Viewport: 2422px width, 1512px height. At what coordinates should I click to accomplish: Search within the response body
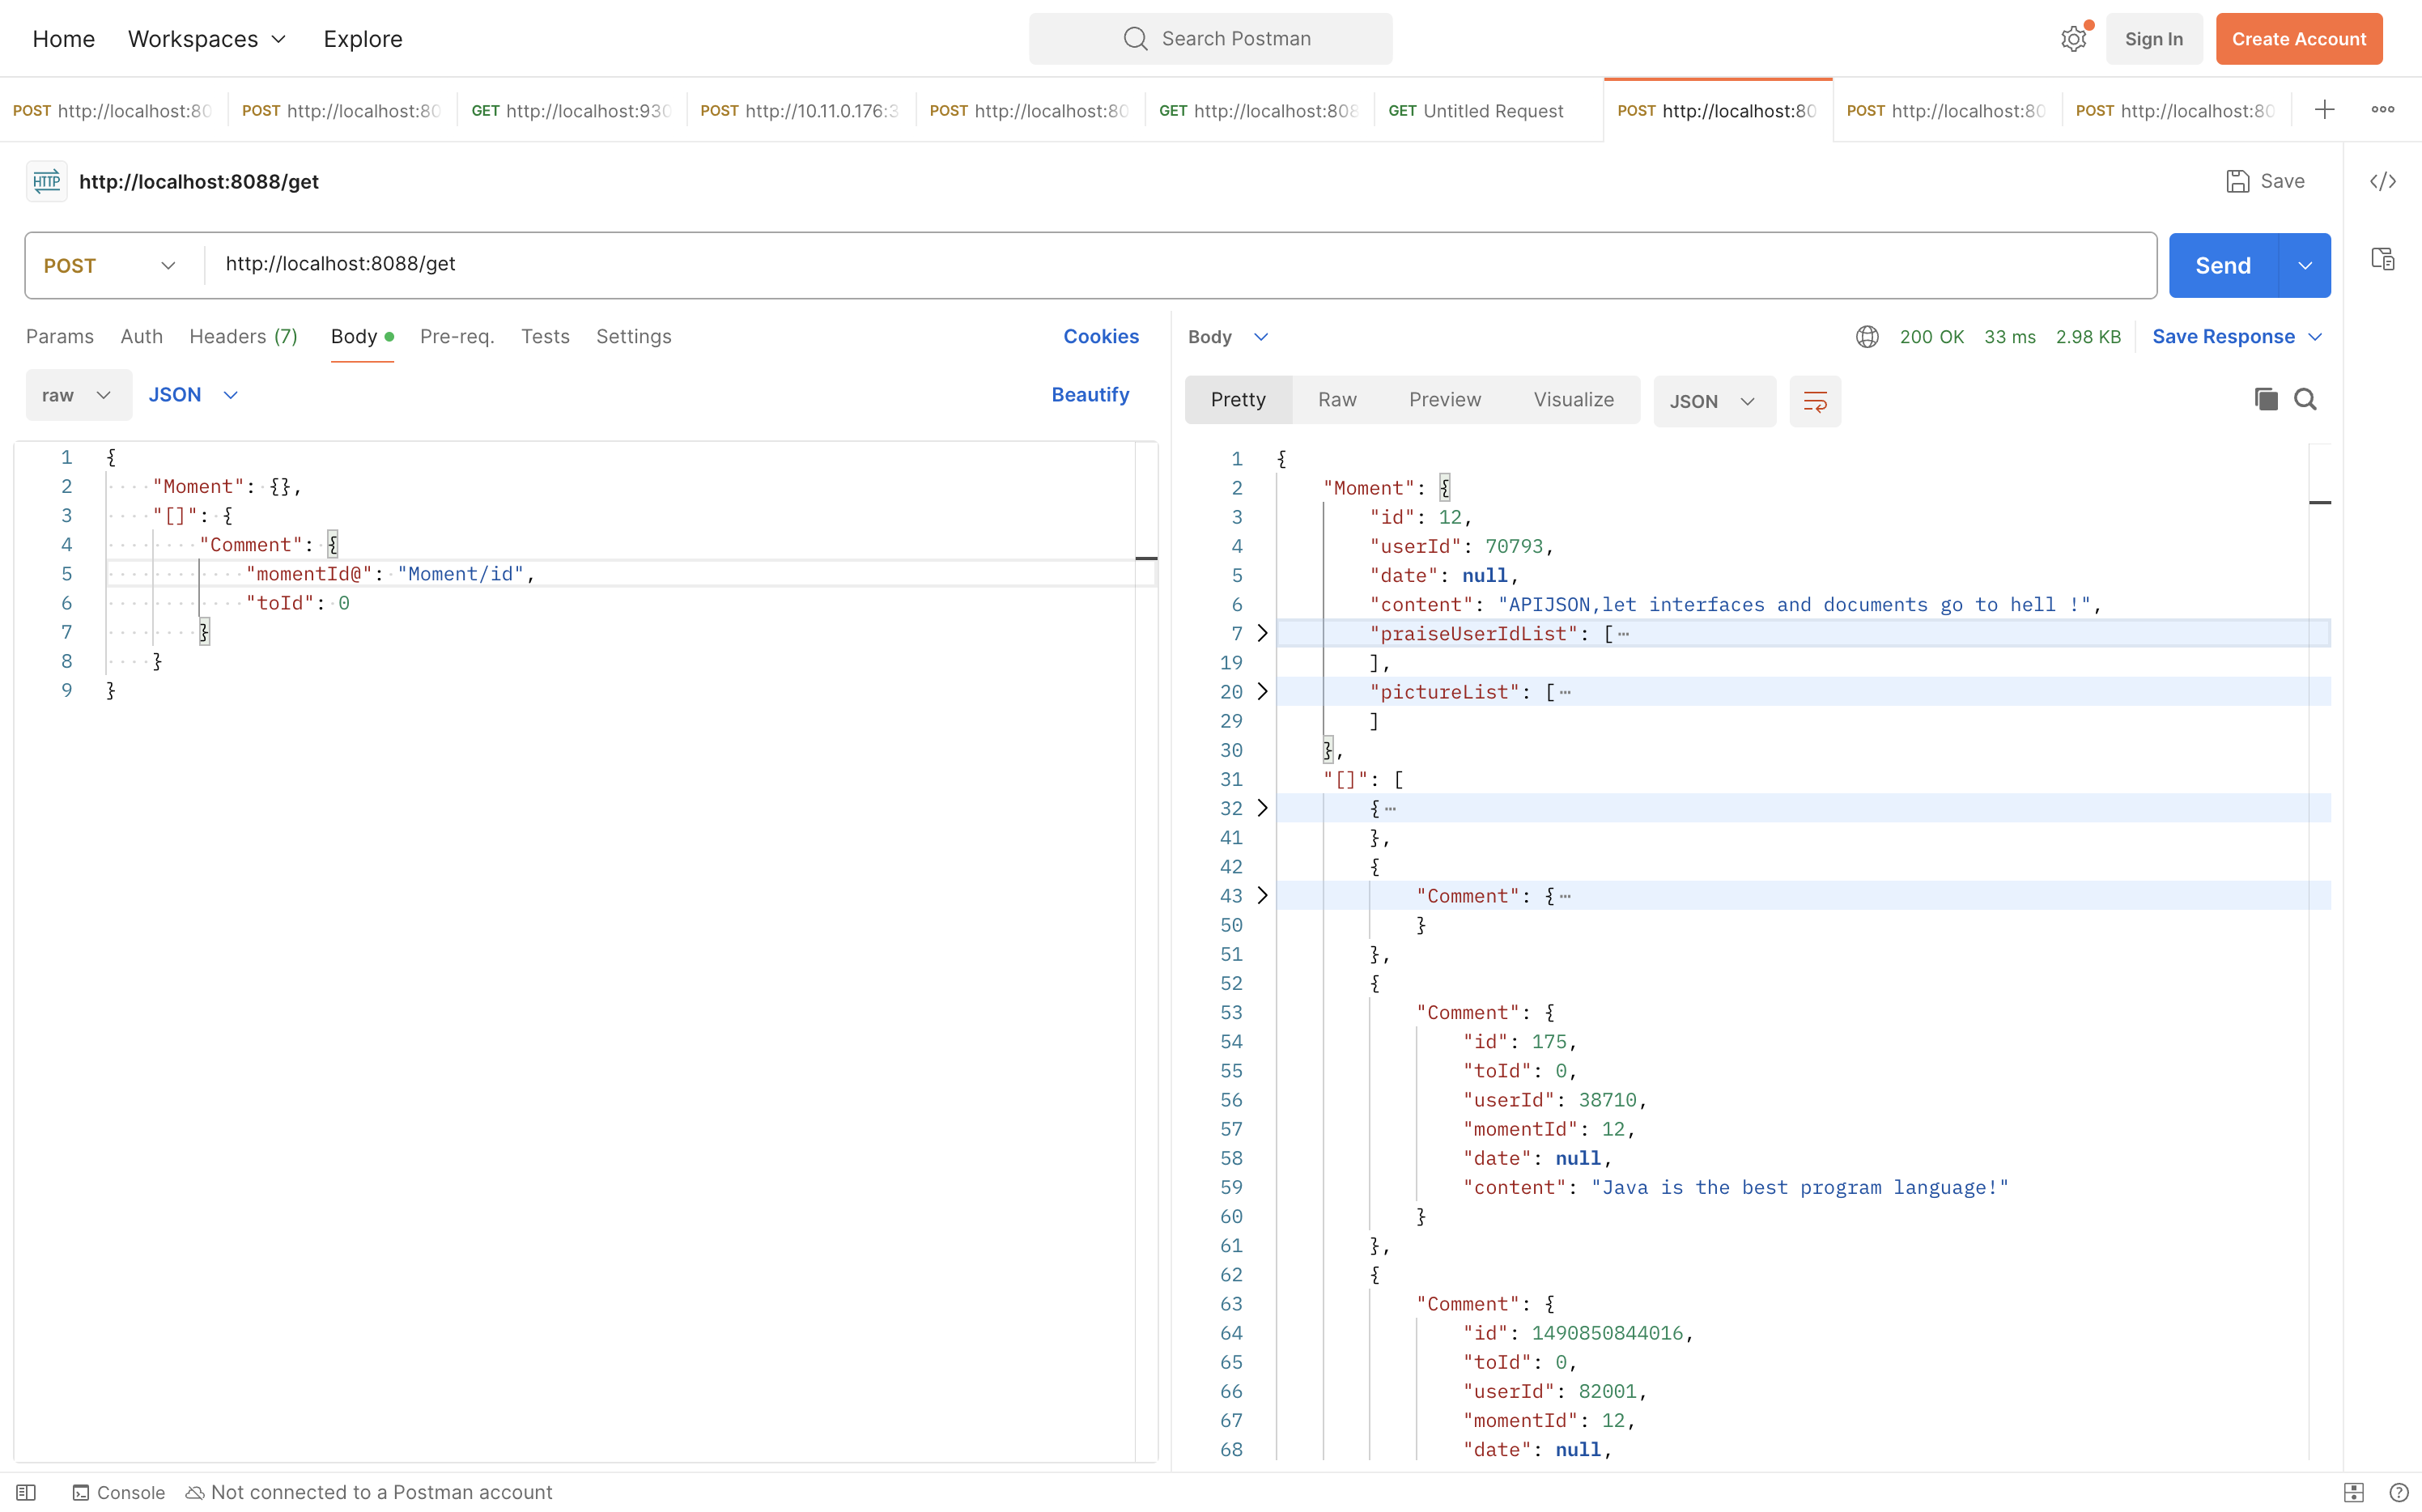coord(2305,399)
